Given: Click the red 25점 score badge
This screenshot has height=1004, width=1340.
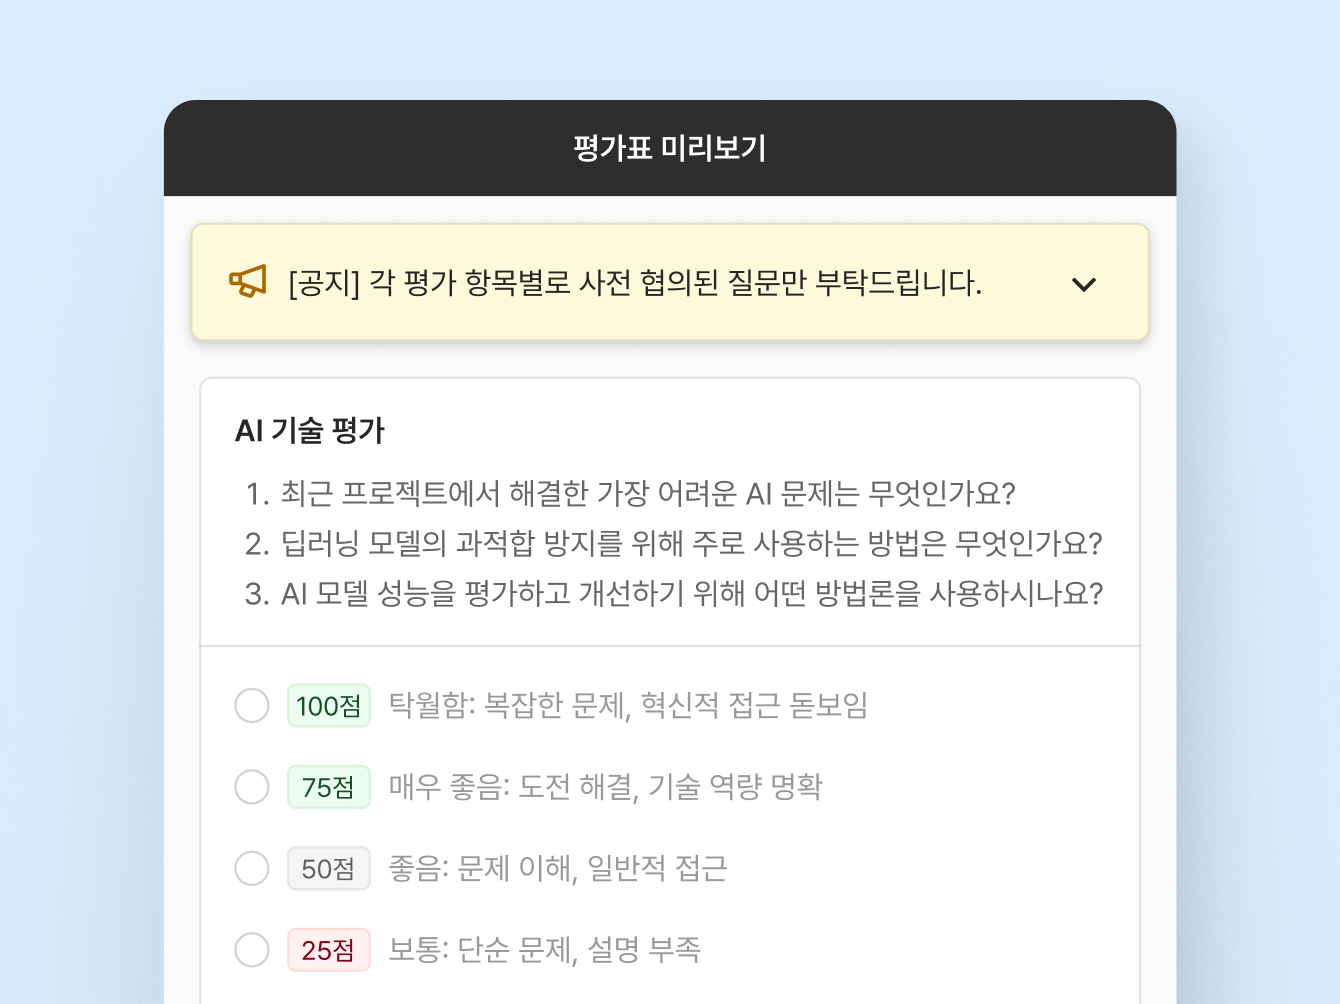Looking at the screenshot, I should [x=329, y=950].
